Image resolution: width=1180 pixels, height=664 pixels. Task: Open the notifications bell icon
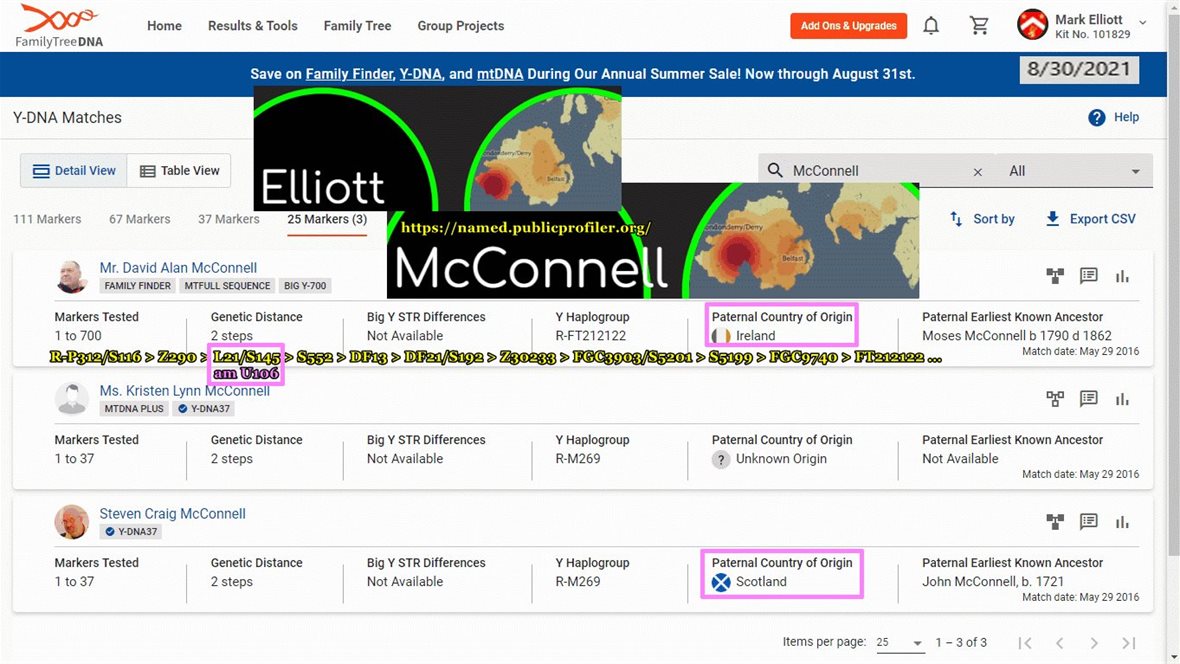click(931, 26)
